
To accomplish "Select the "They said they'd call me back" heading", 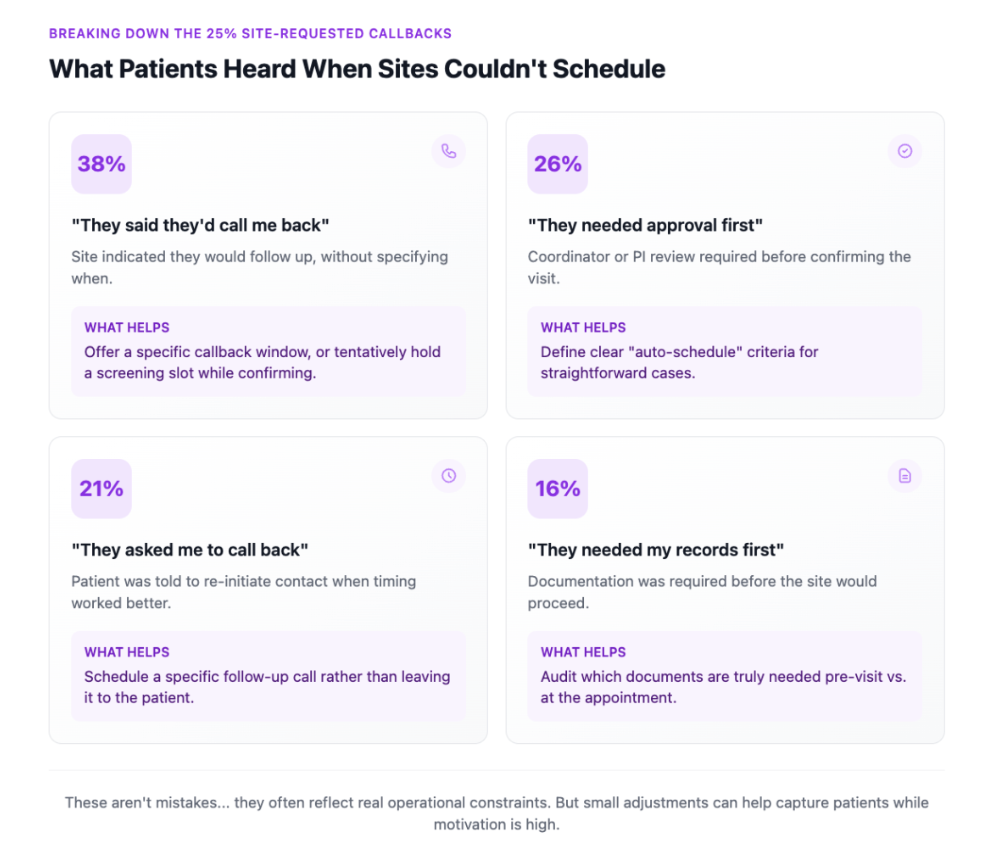I will pos(200,225).
